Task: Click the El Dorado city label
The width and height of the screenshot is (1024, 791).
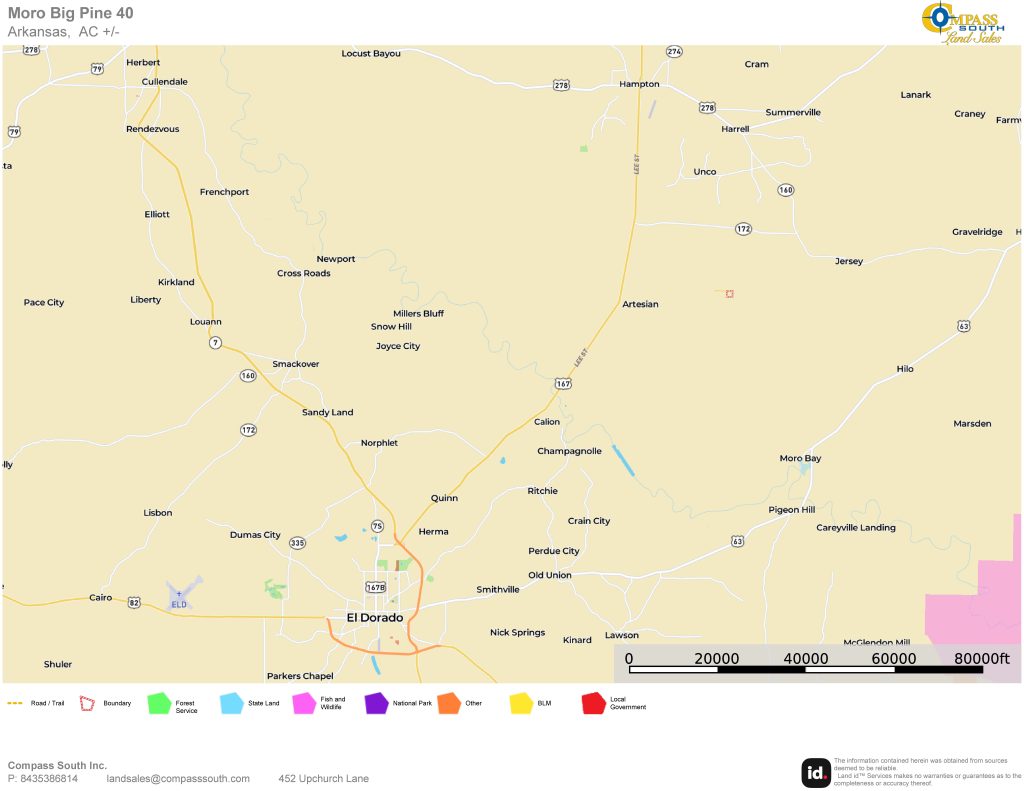Action: coord(375,618)
